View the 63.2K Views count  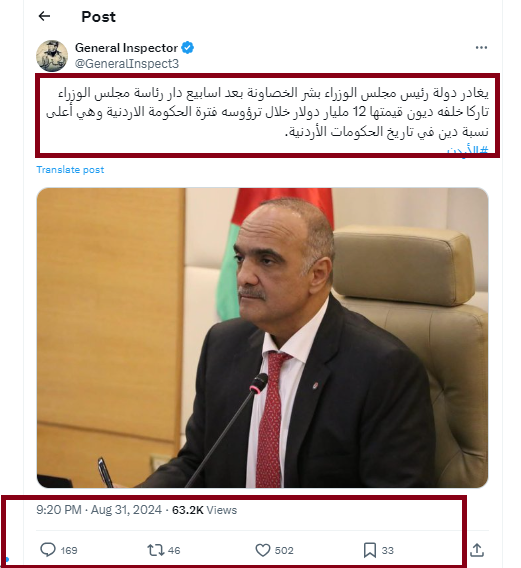[204, 510]
